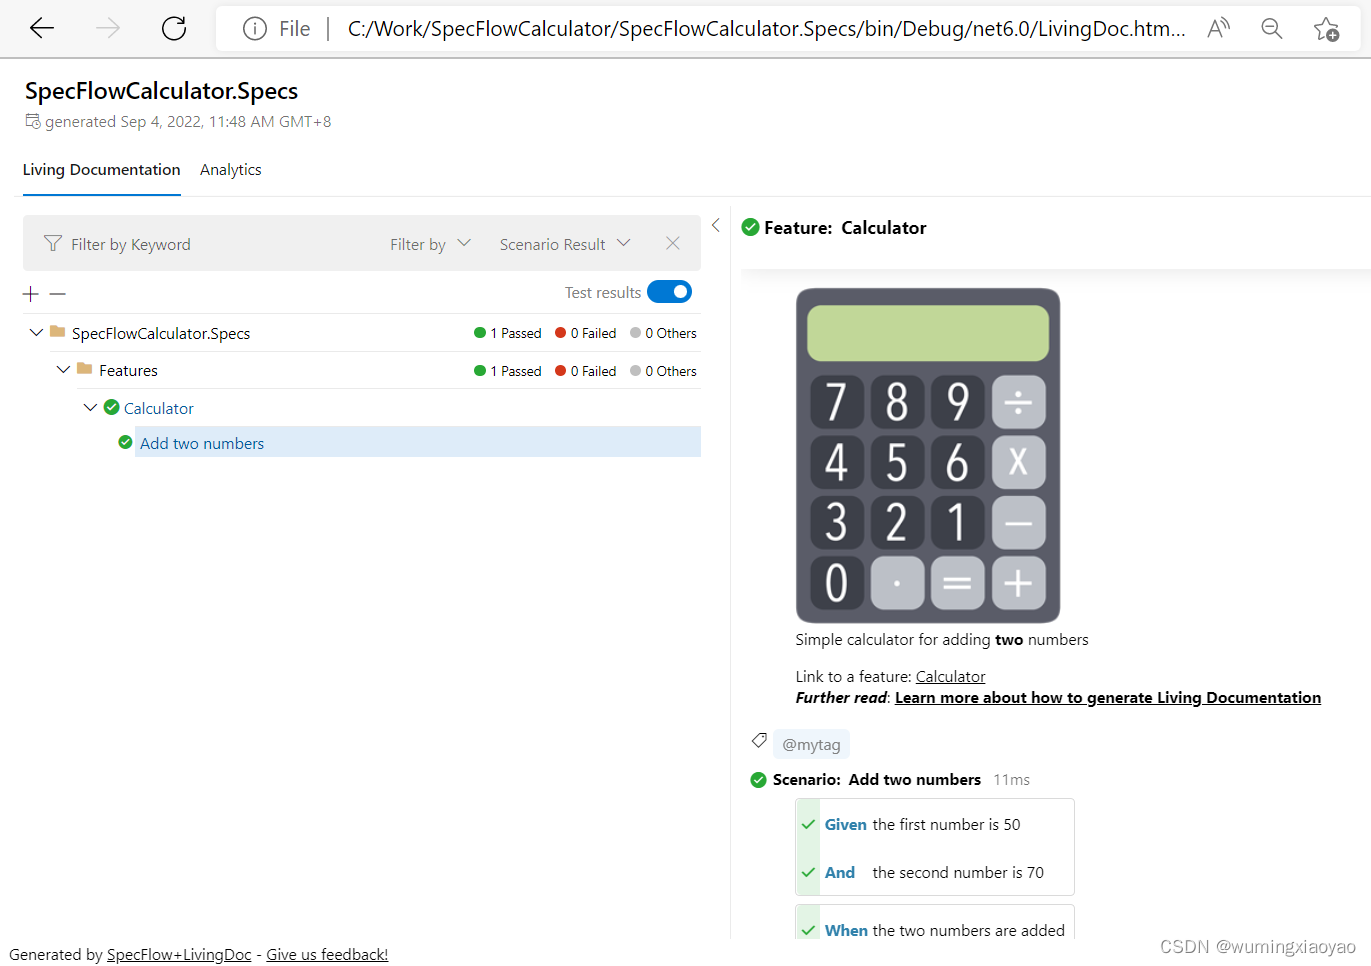
Task: Click the scenario green passed check icon
Action: (759, 780)
